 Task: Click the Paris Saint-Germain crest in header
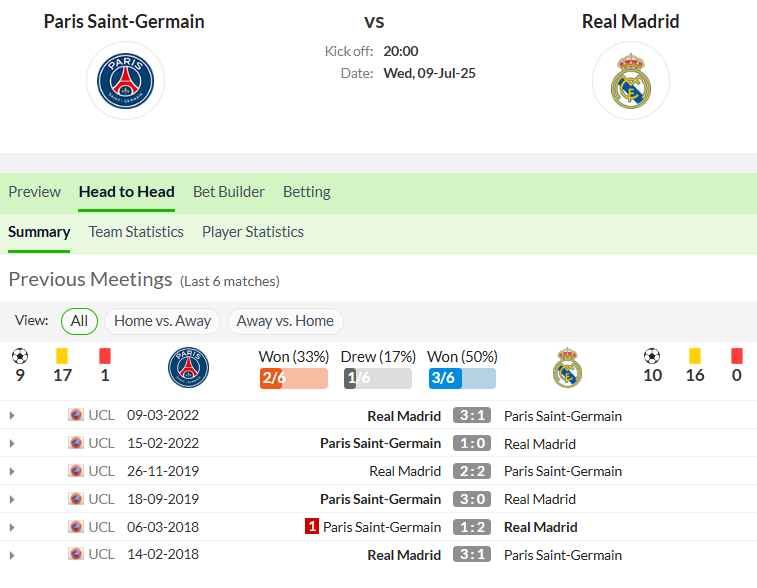click(x=126, y=81)
